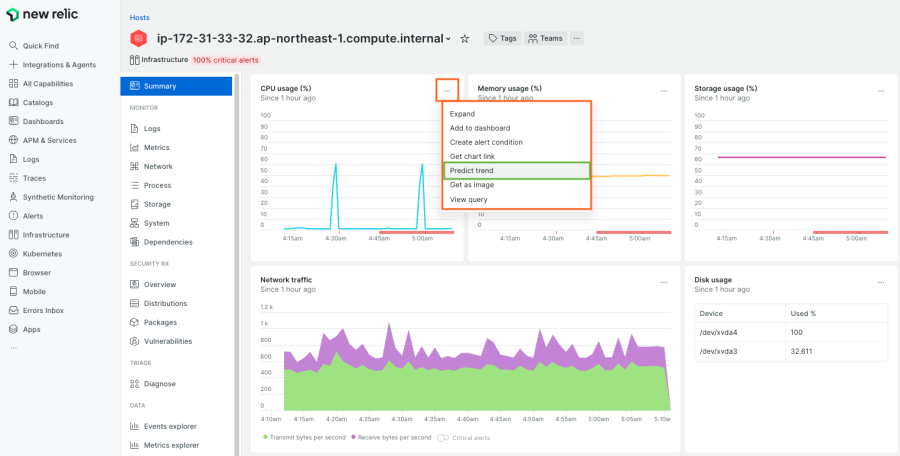
Task: Select Expand in chart menu
Action: [x=517, y=114]
